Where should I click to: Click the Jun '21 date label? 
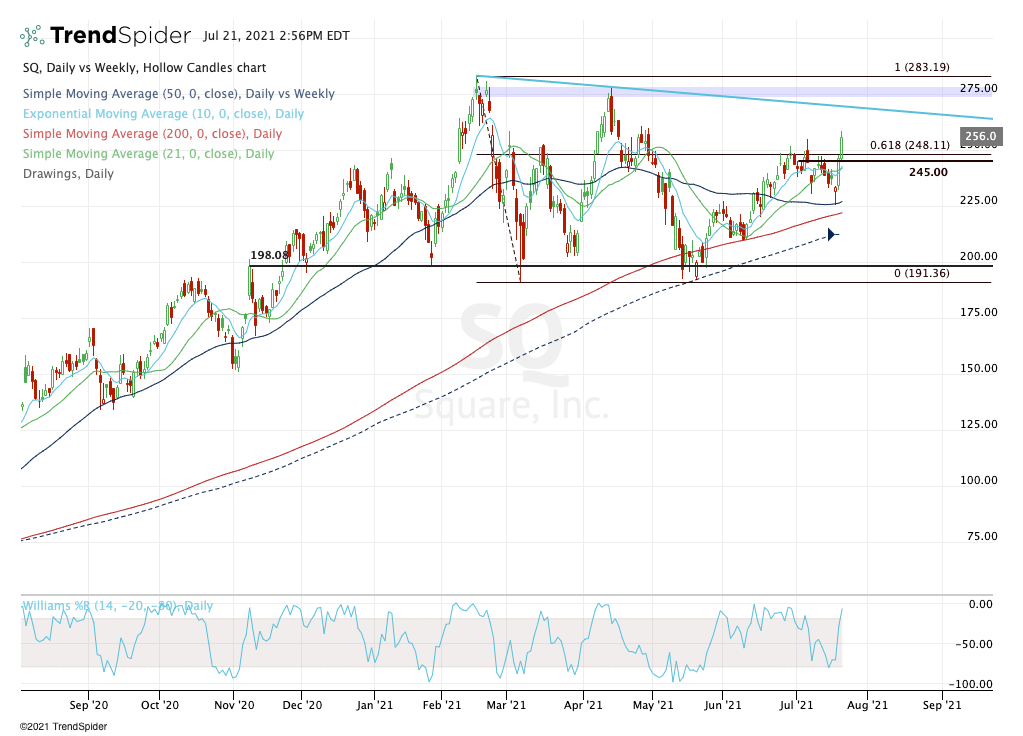point(723,705)
